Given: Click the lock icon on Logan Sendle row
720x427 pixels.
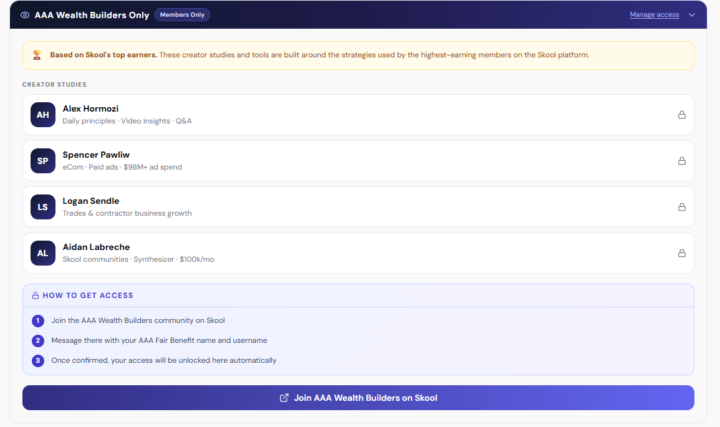Looking at the screenshot, I should (x=682, y=207).
